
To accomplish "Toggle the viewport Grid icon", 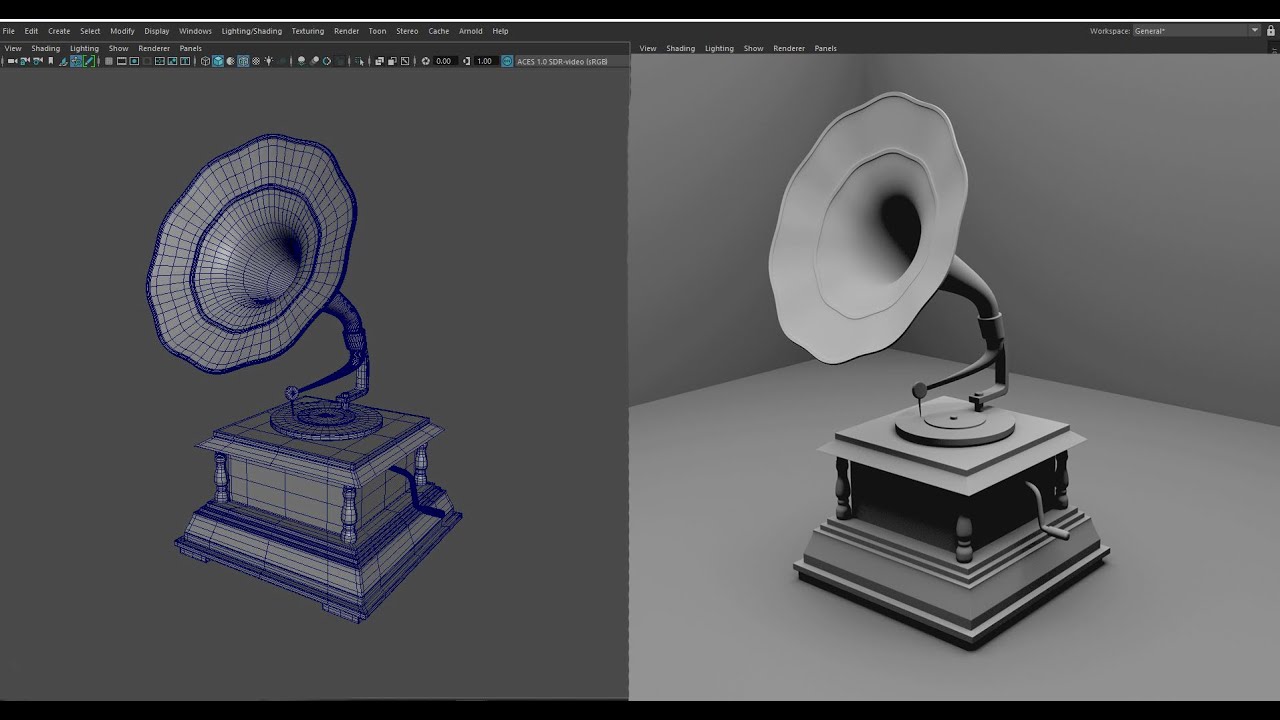I will point(109,61).
